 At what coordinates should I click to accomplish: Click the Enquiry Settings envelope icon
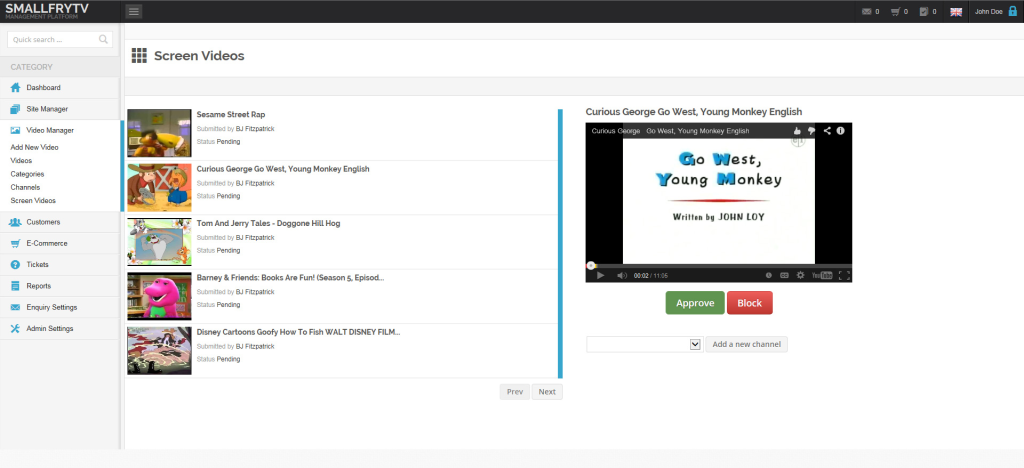coord(16,307)
